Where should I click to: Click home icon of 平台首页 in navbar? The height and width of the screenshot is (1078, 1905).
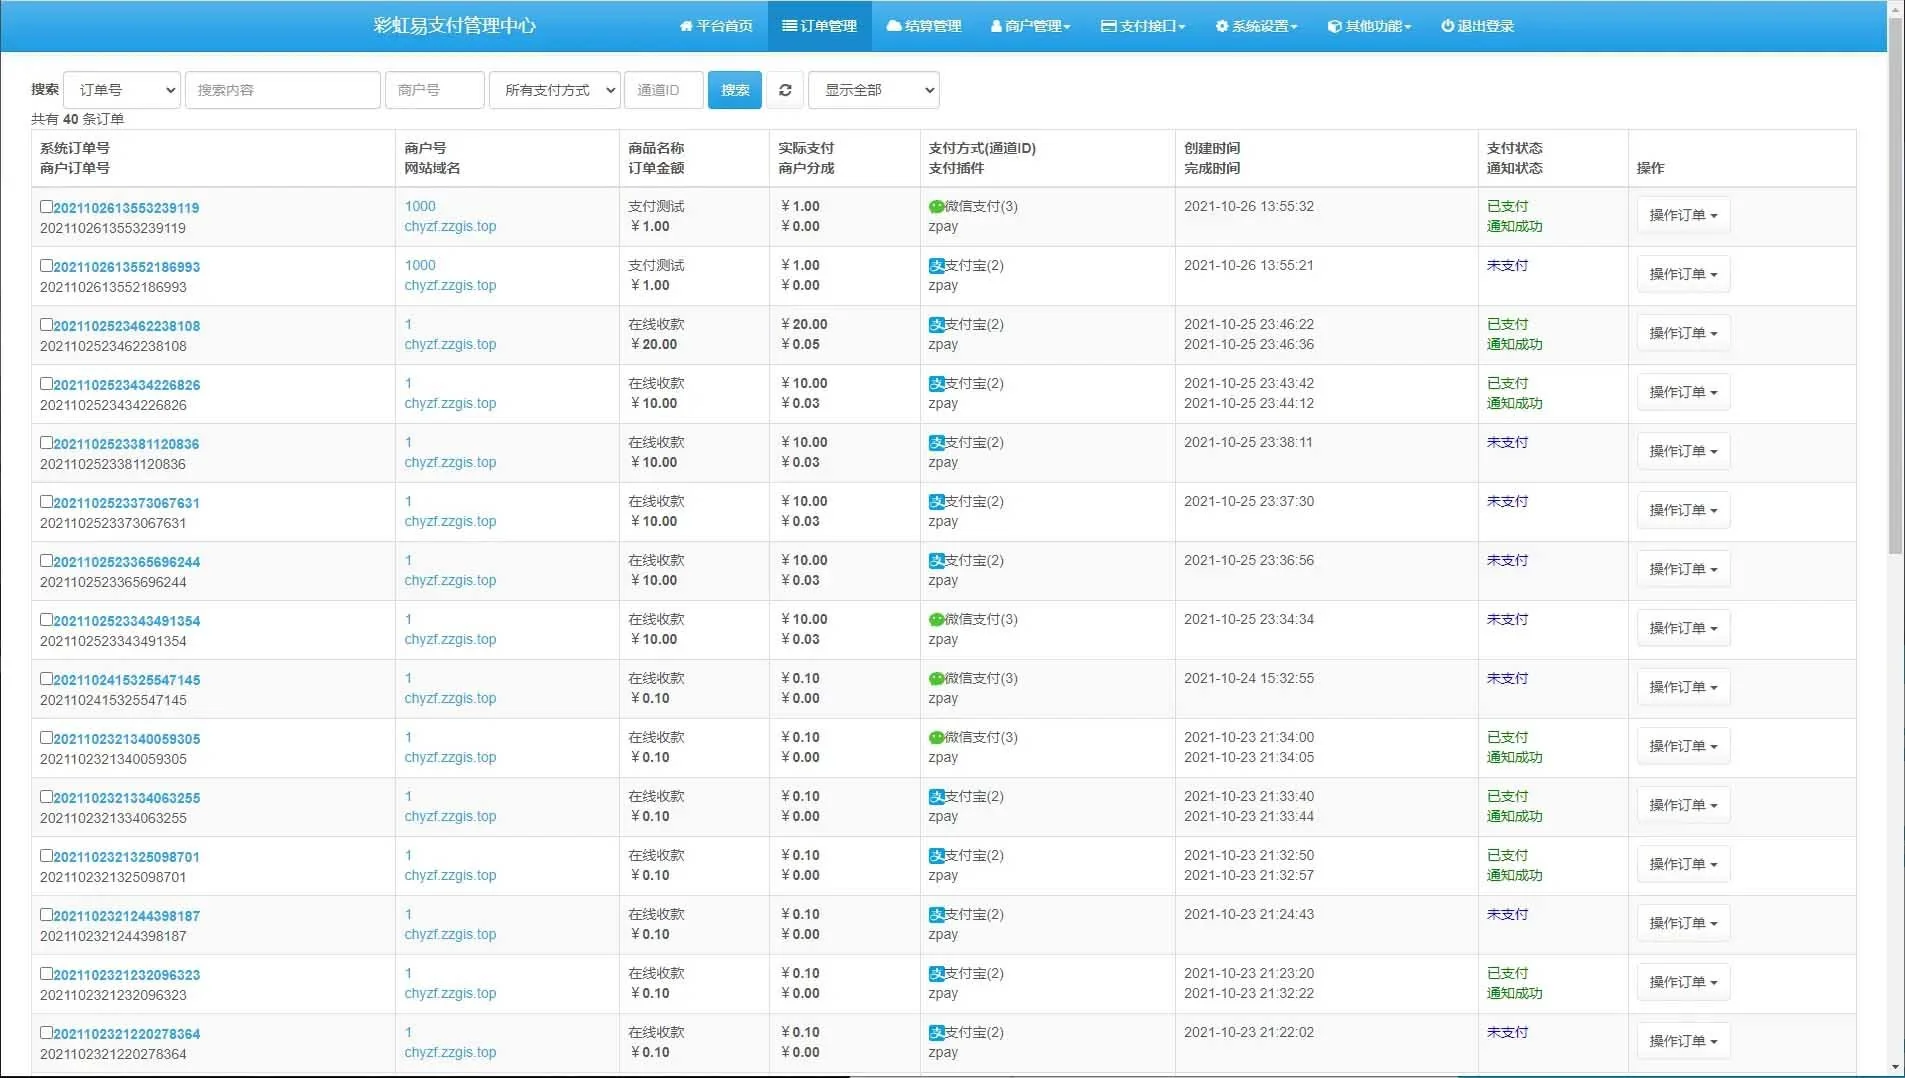tap(686, 26)
